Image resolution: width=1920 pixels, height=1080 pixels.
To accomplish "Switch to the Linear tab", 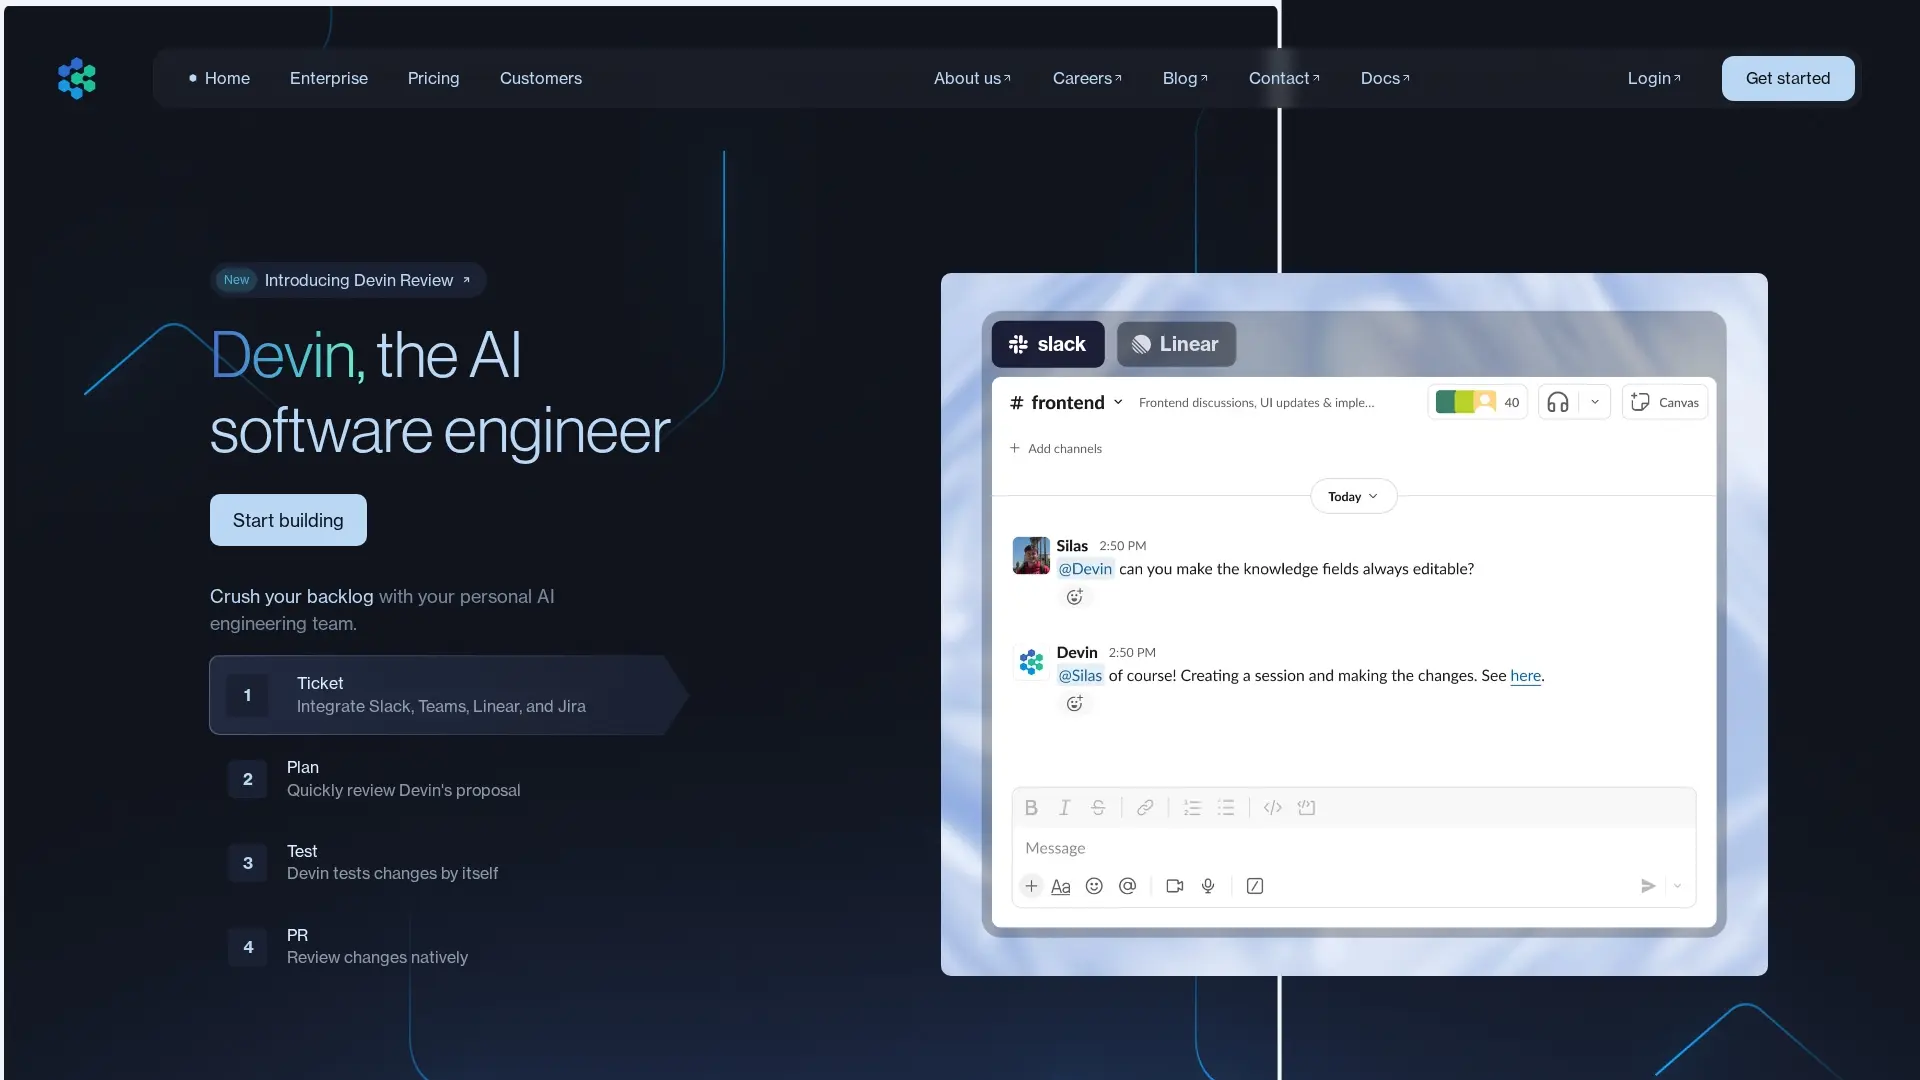I will tap(1176, 344).
